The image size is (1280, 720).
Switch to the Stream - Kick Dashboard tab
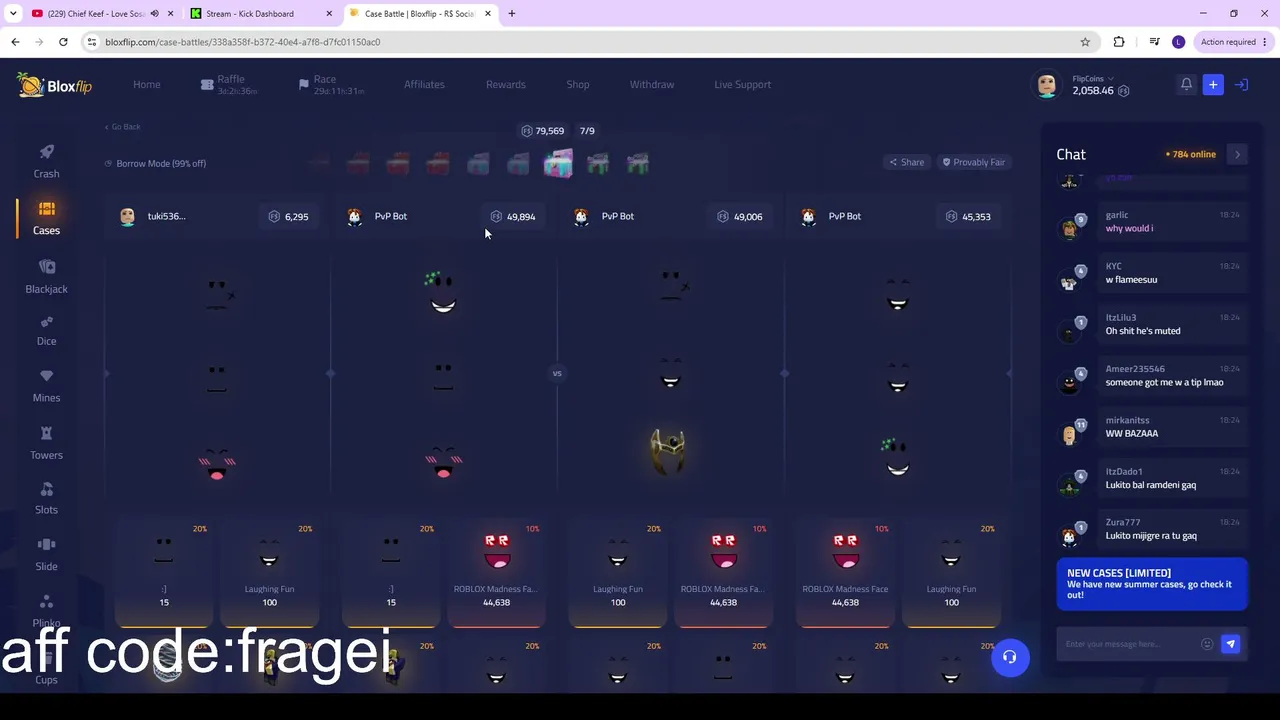pos(262,14)
